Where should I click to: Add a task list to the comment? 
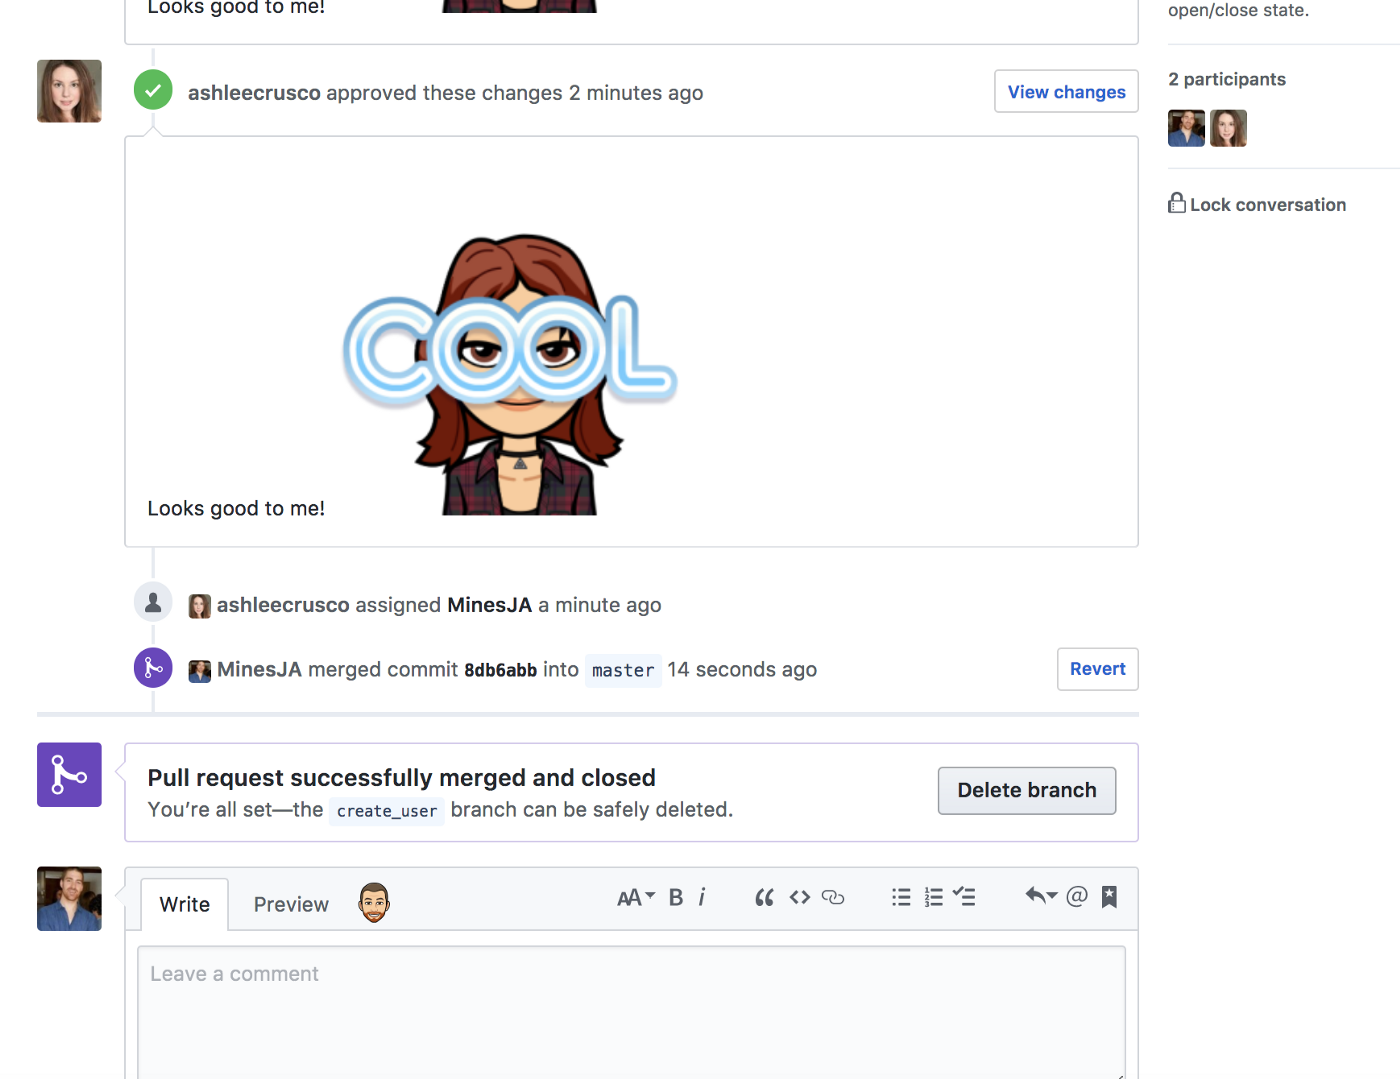pyautogui.click(x=964, y=897)
